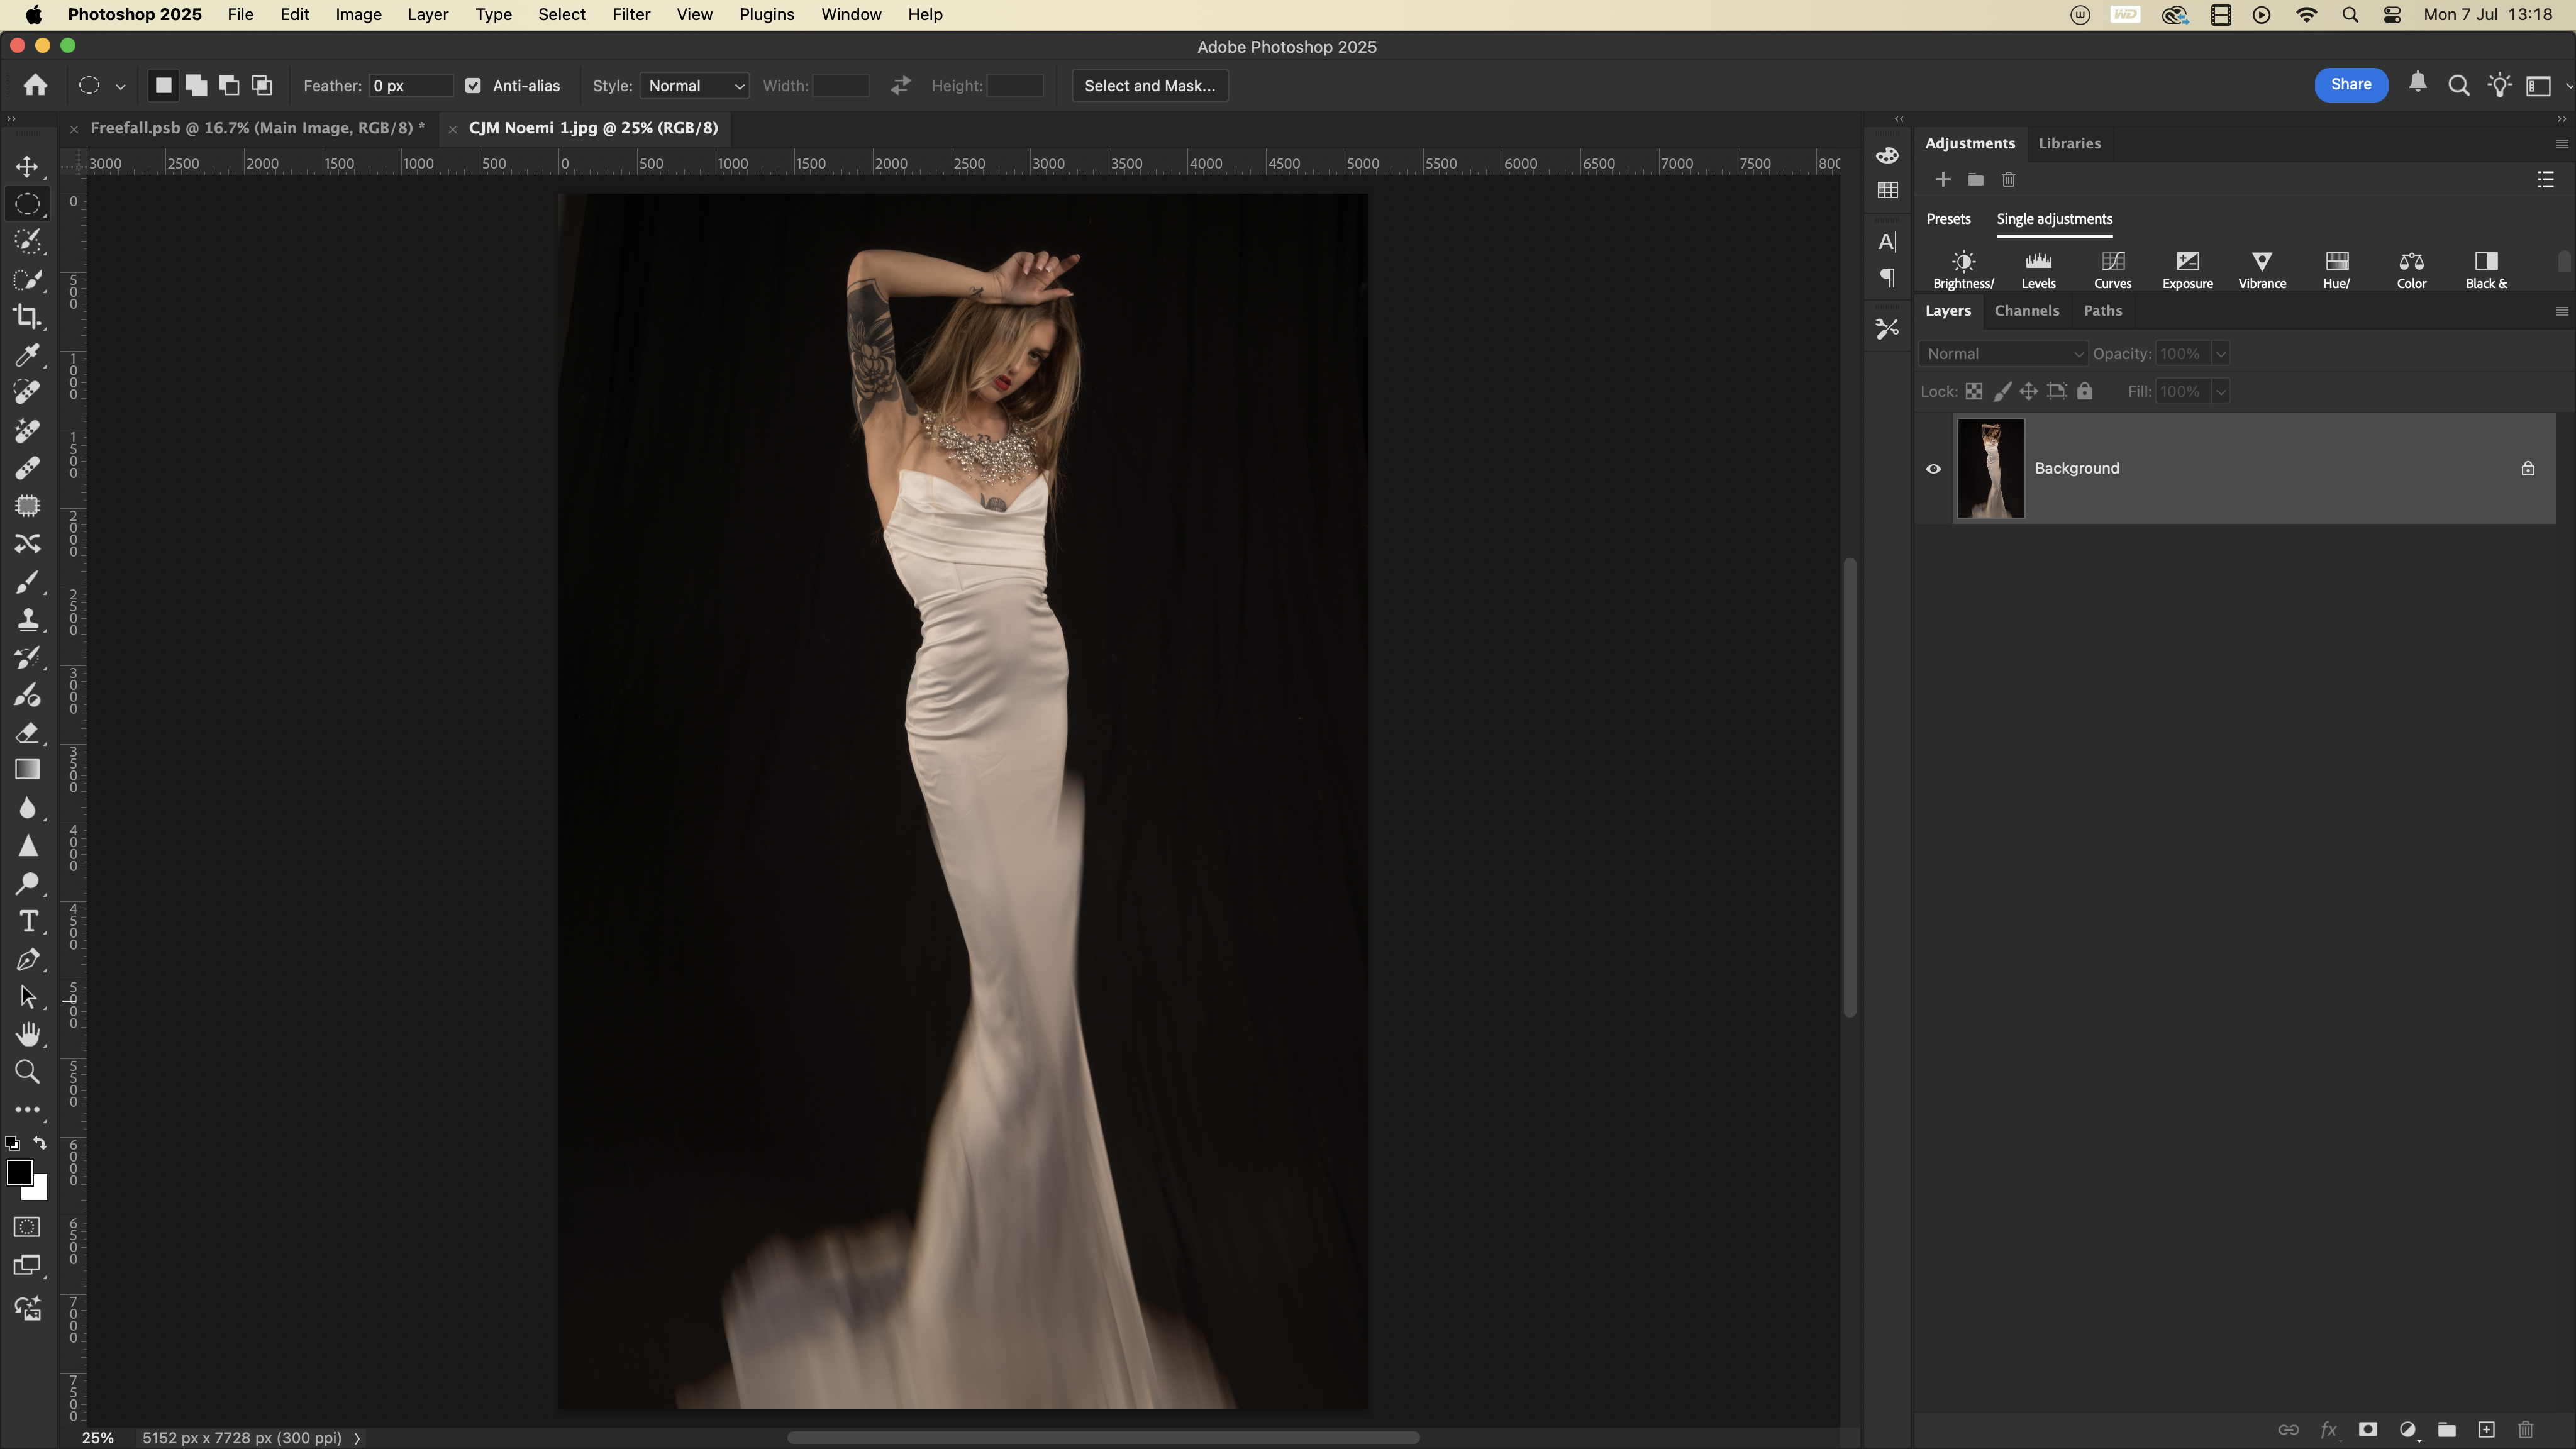Expand the Opacity dropdown arrow

(2220, 354)
